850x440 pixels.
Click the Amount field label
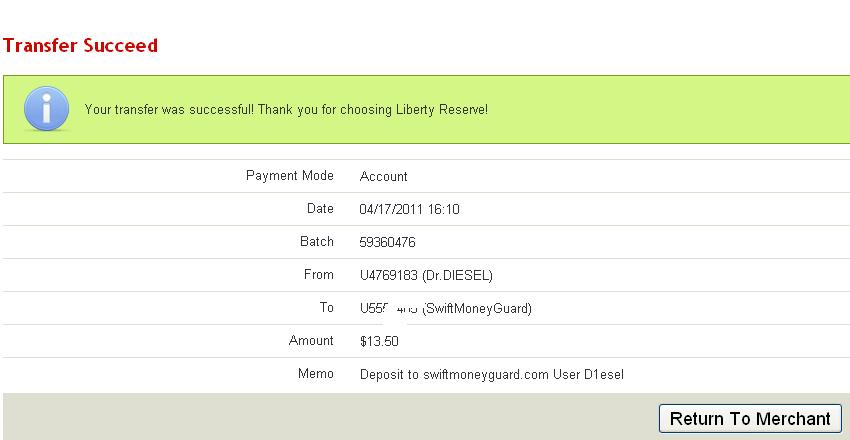[x=311, y=341]
